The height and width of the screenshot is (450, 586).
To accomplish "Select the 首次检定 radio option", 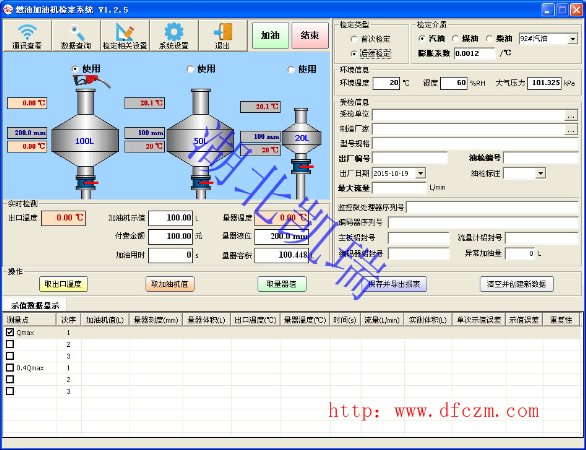I will coord(354,39).
